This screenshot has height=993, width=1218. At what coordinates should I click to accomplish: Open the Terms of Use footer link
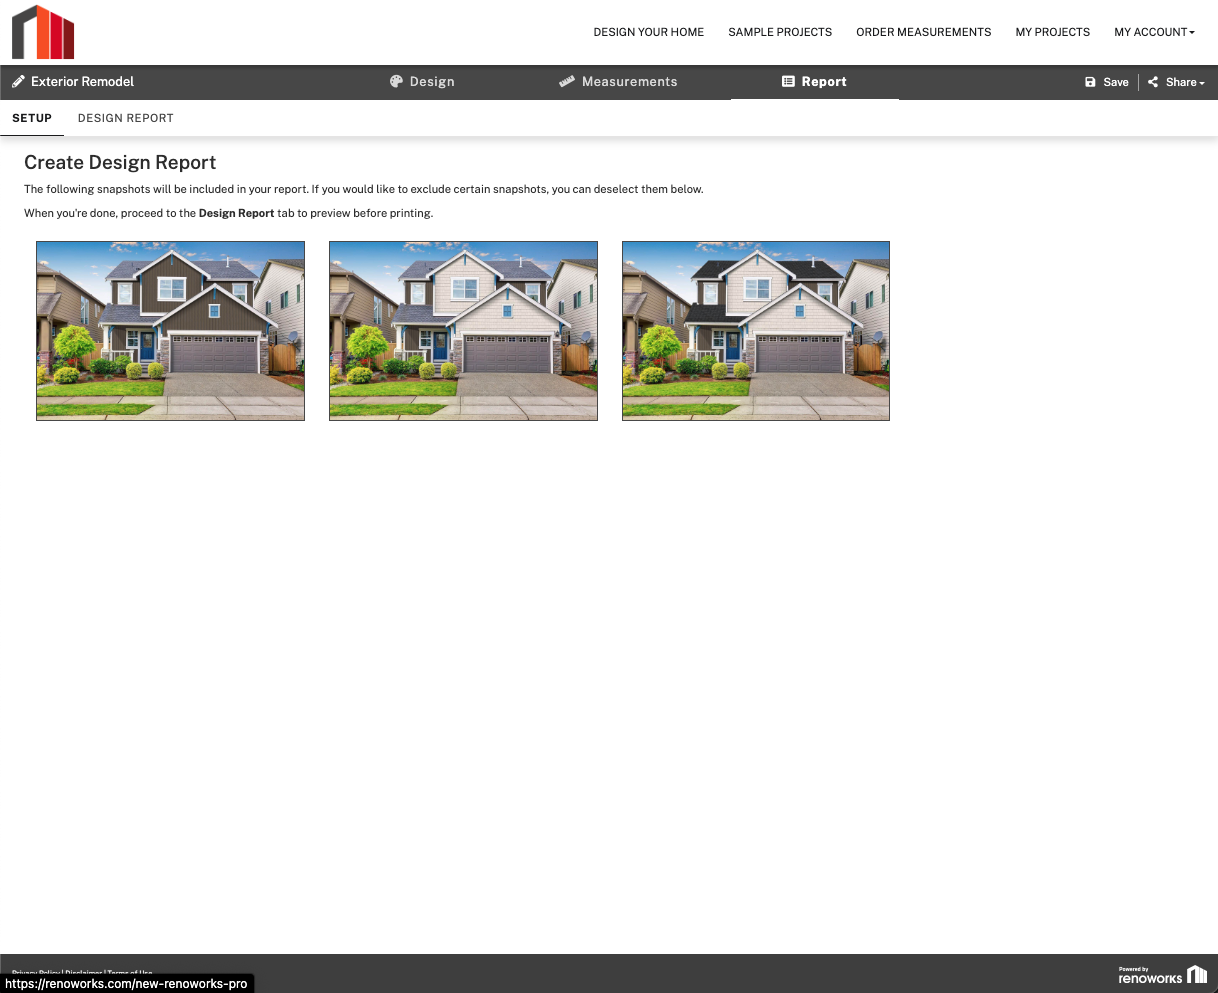point(130,972)
